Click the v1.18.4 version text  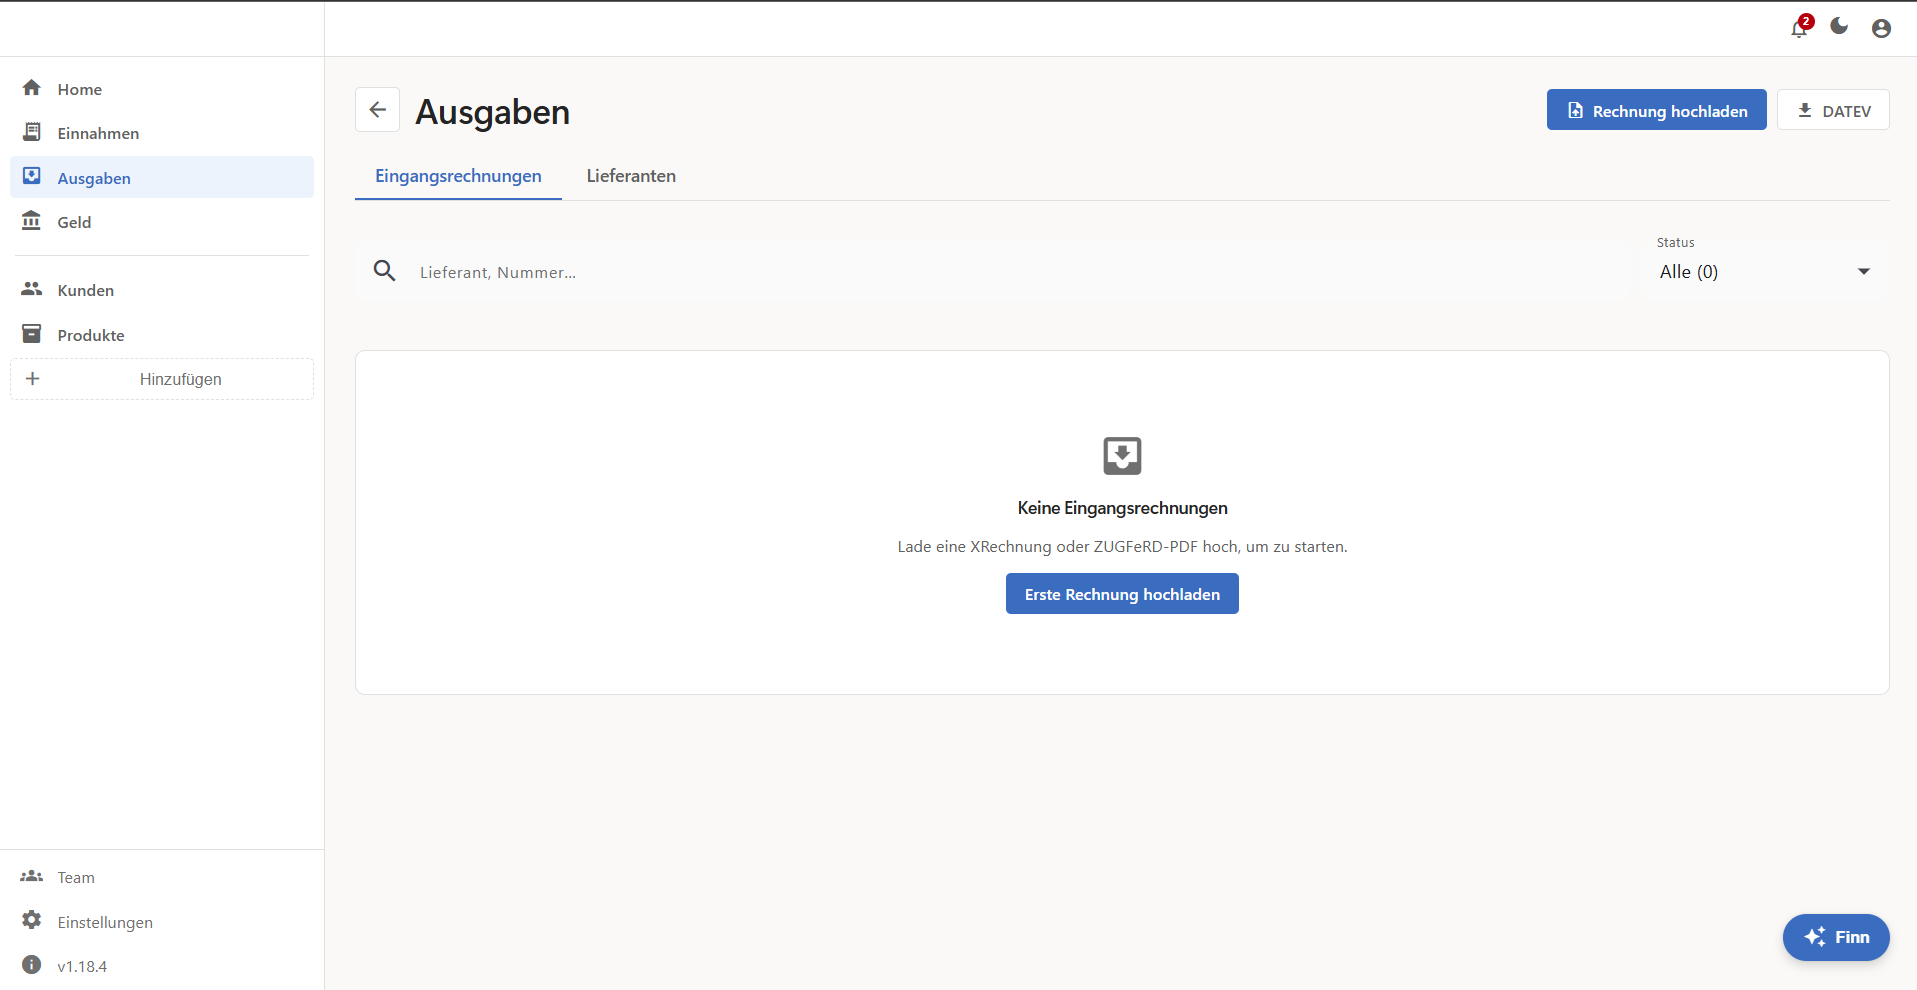point(82,966)
